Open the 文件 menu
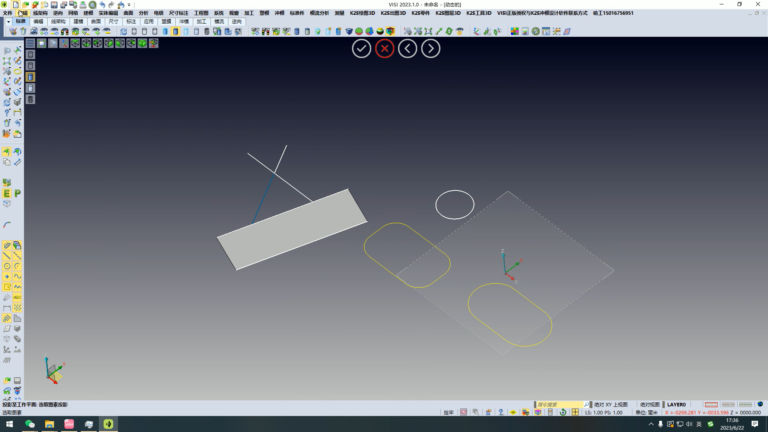This screenshot has width=768, height=432. [7, 13]
